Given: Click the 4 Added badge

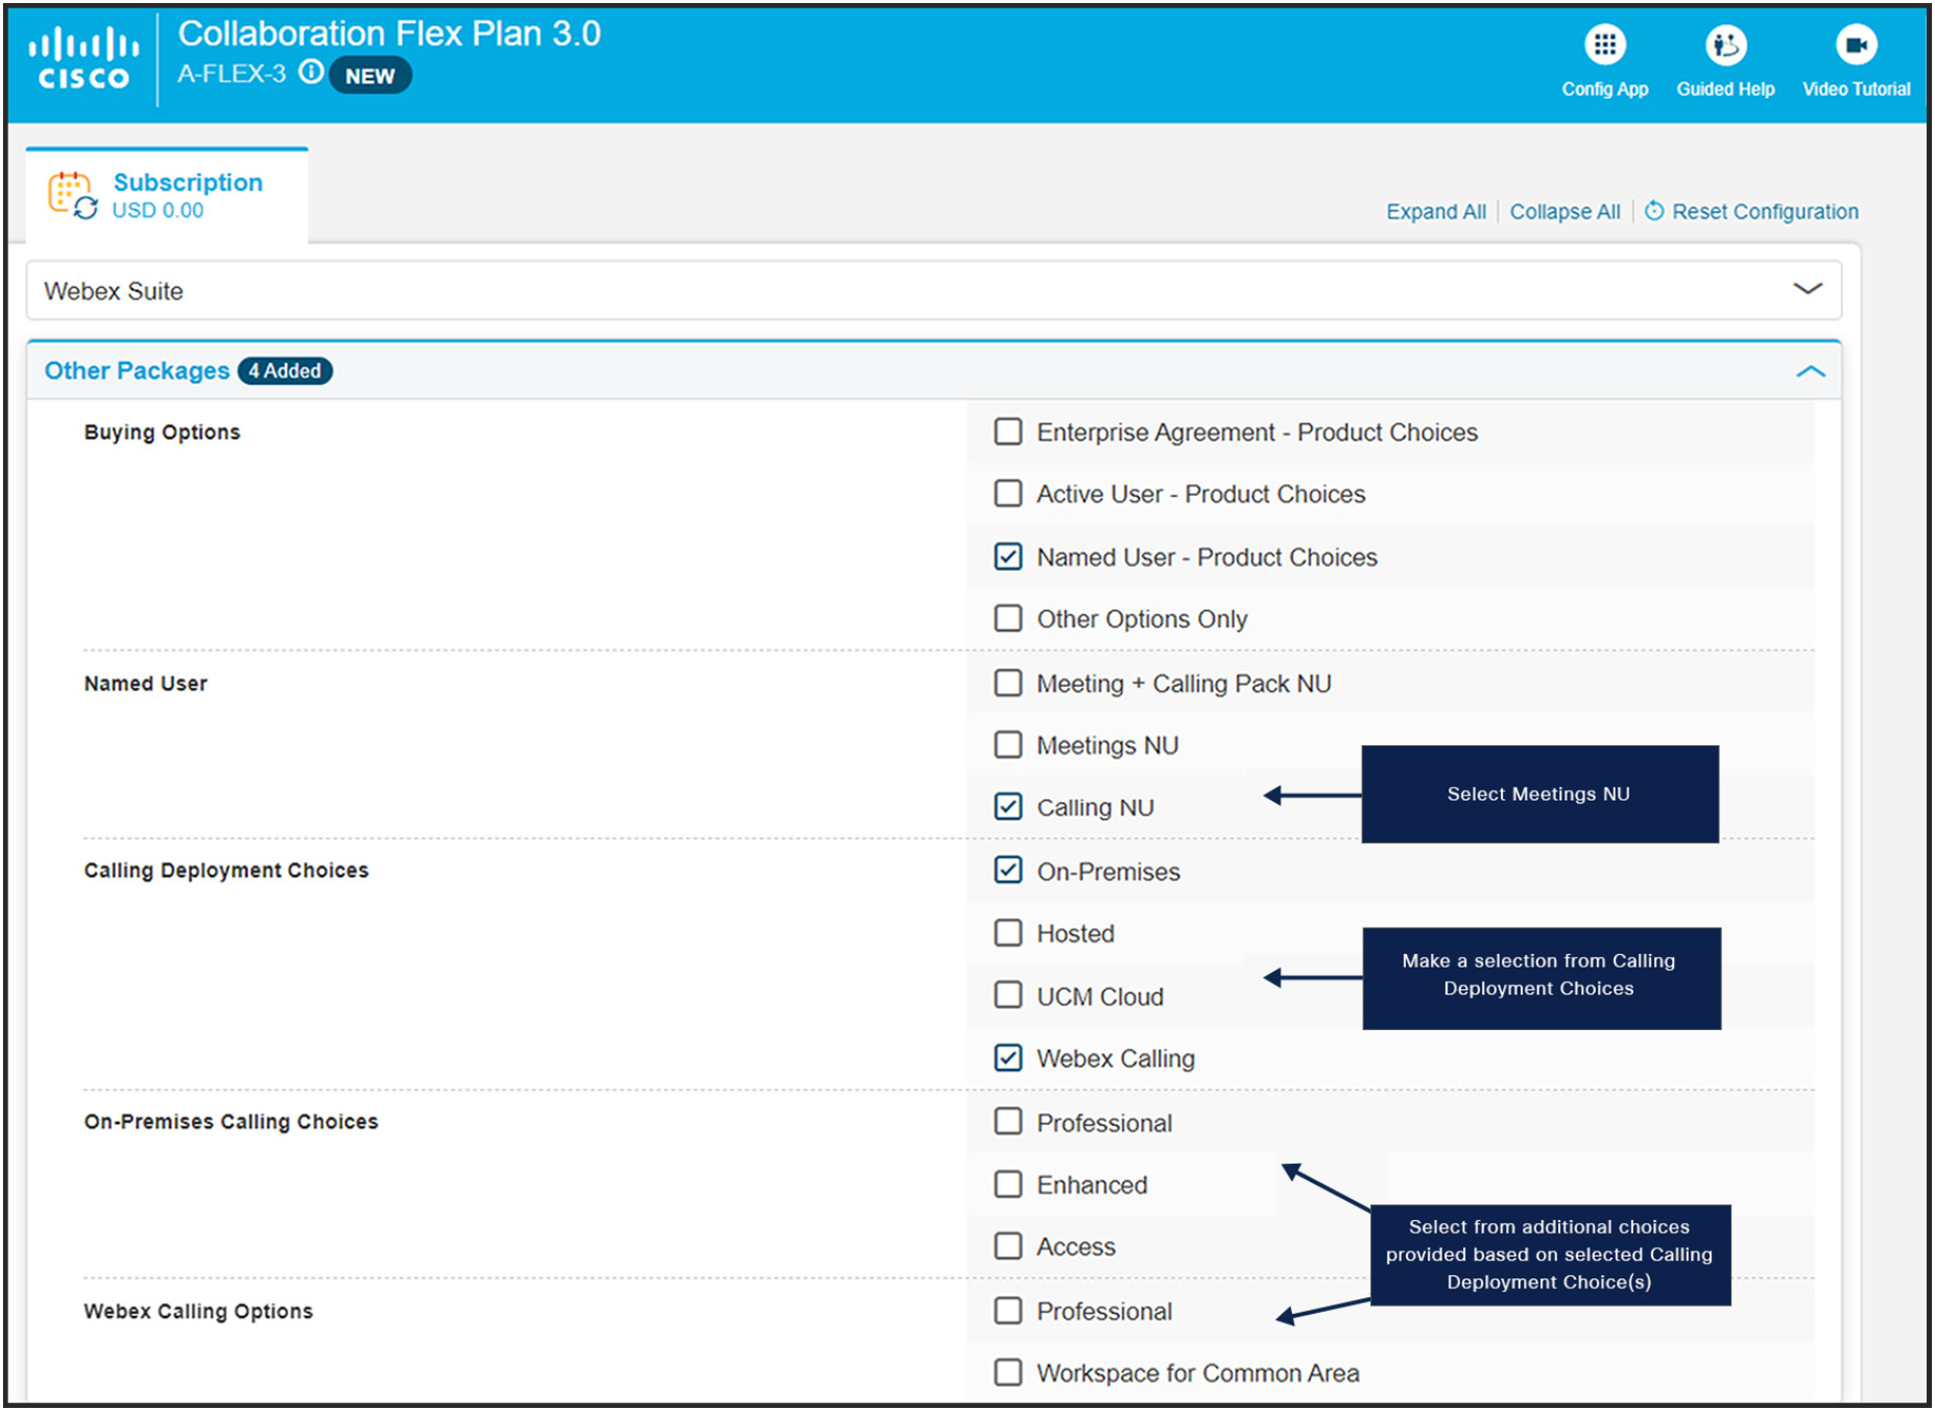Looking at the screenshot, I should 285,371.
